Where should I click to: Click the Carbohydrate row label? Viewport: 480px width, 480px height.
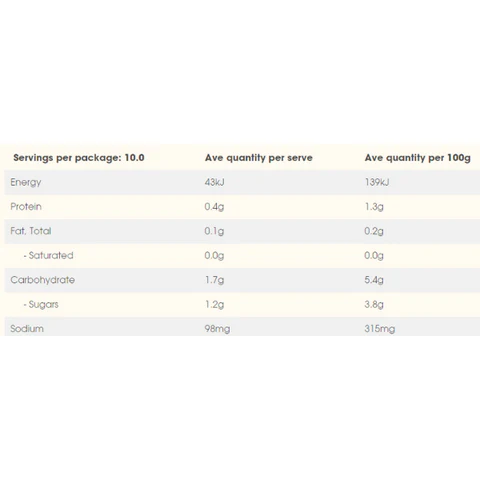(x=42, y=280)
